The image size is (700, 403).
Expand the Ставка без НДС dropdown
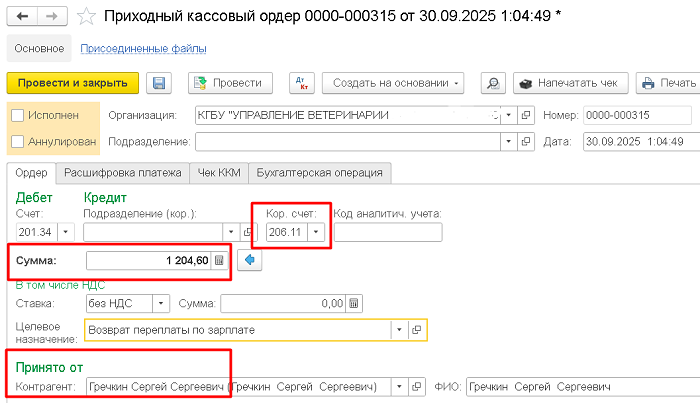click(161, 303)
